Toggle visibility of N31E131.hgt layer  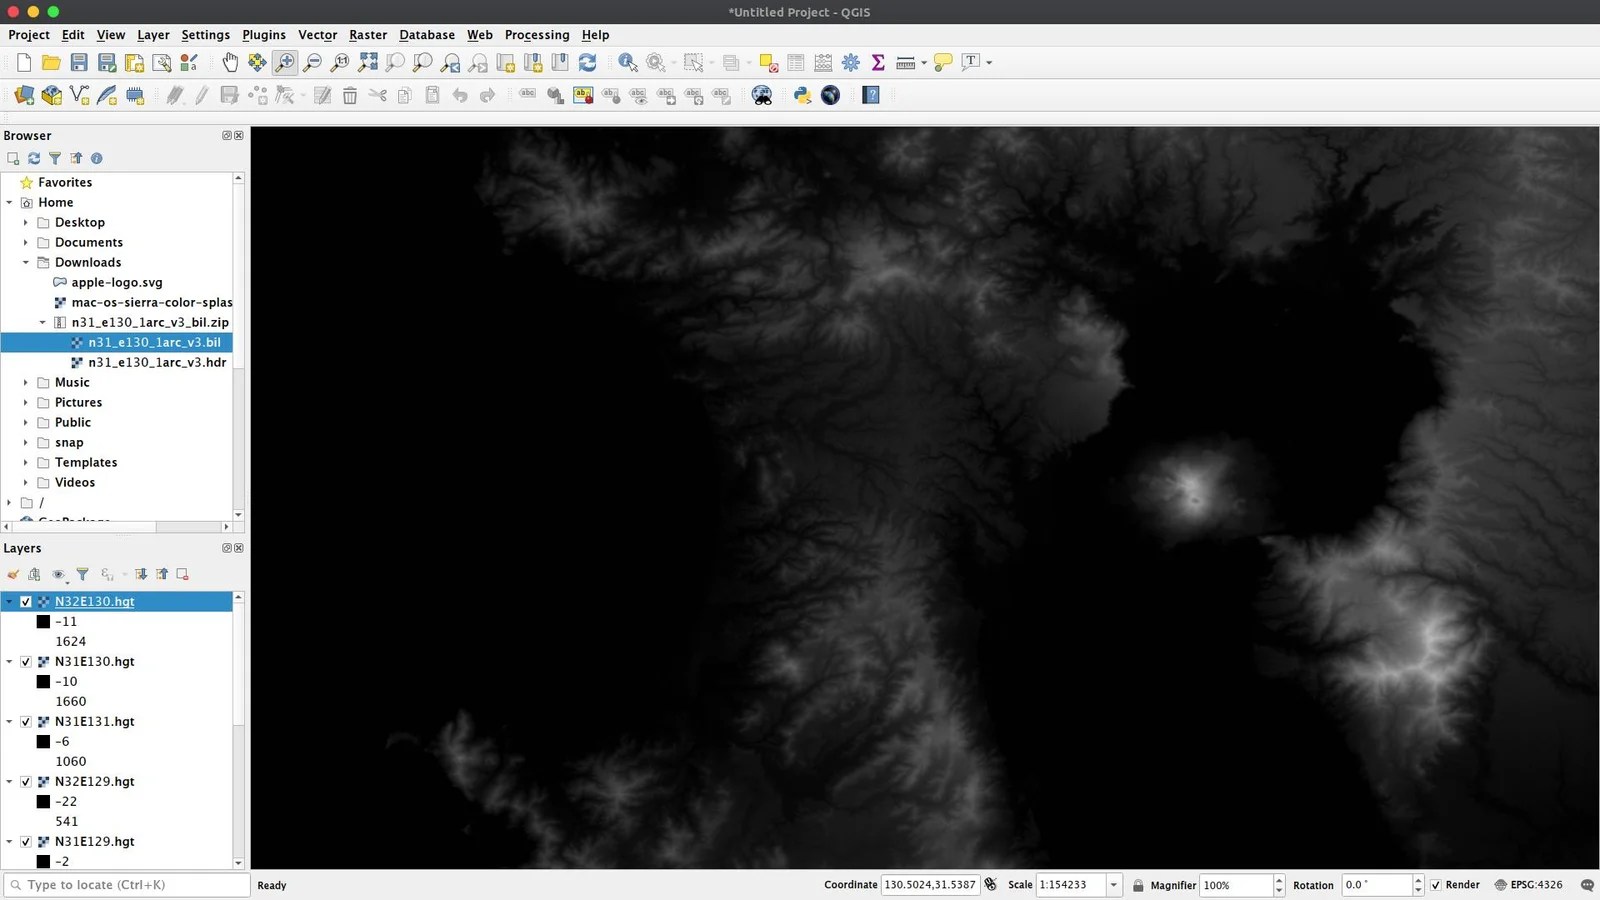(x=26, y=722)
